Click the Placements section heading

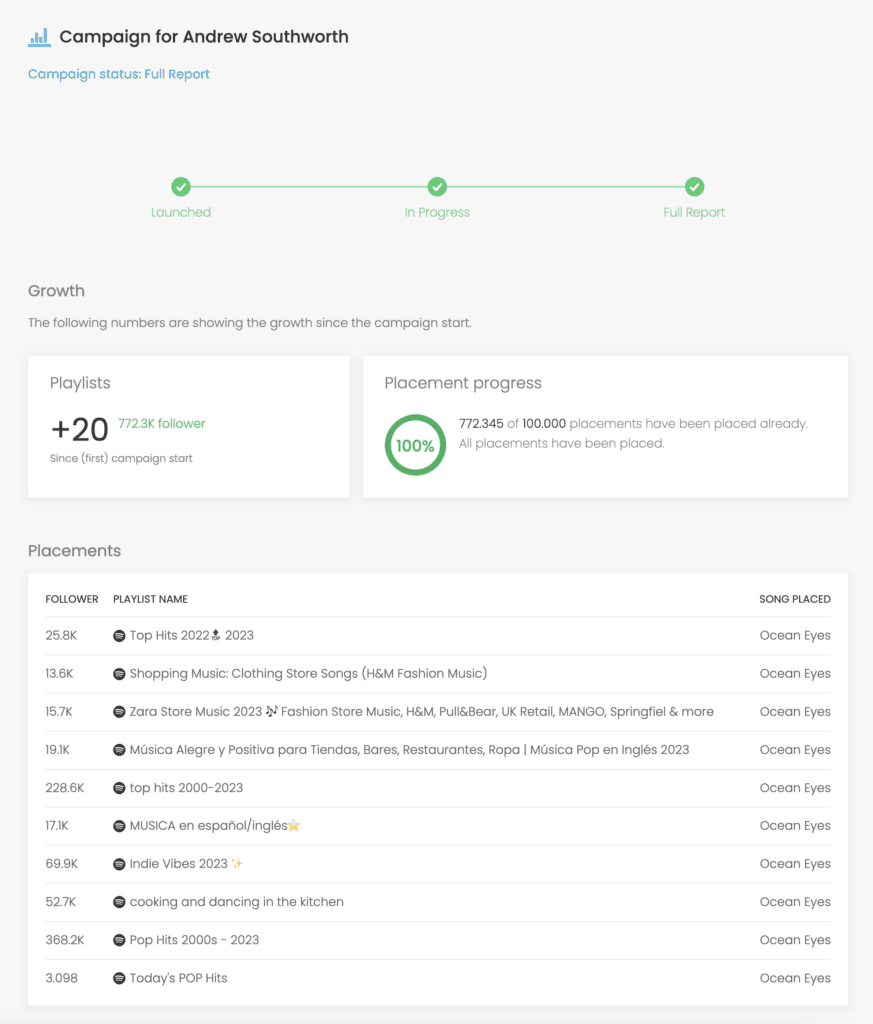tap(74, 551)
